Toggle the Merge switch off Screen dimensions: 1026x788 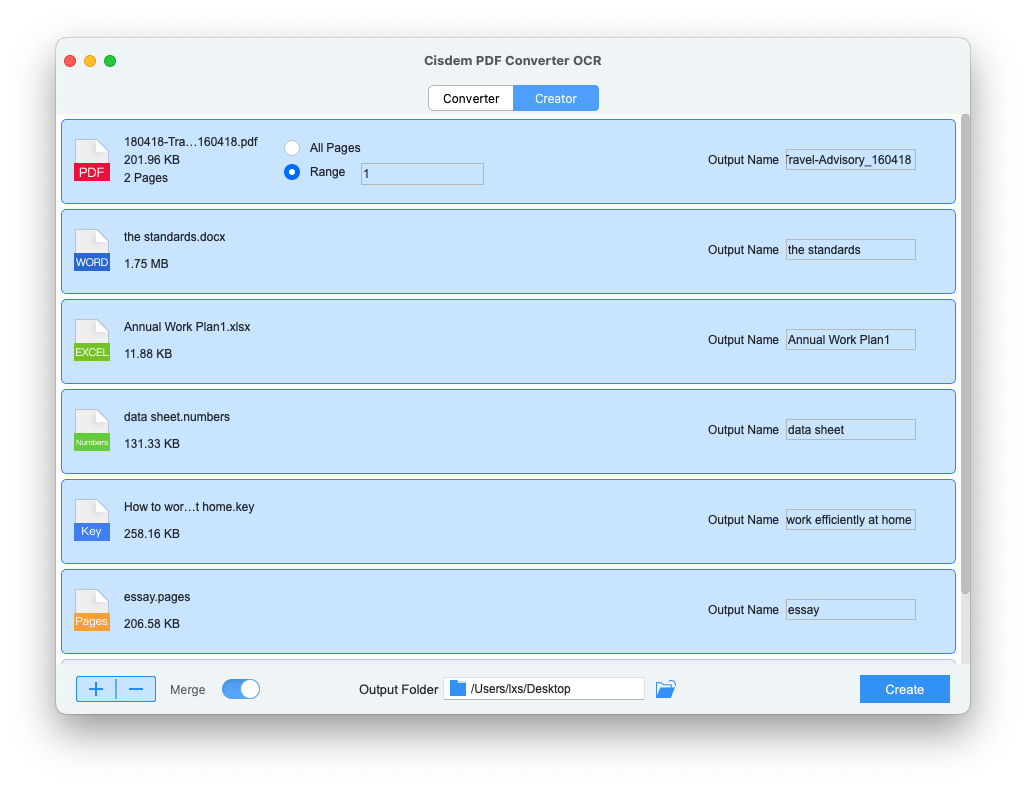241,689
